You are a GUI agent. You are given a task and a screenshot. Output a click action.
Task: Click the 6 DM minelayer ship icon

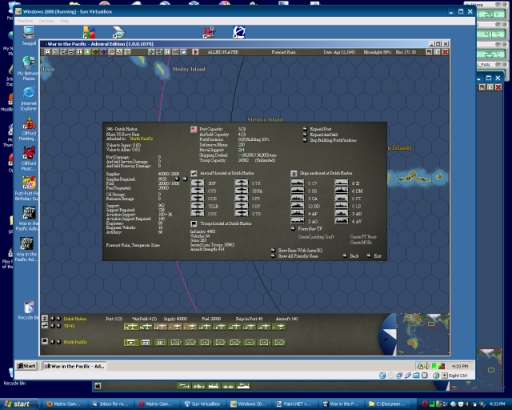(x=341, y=191)
